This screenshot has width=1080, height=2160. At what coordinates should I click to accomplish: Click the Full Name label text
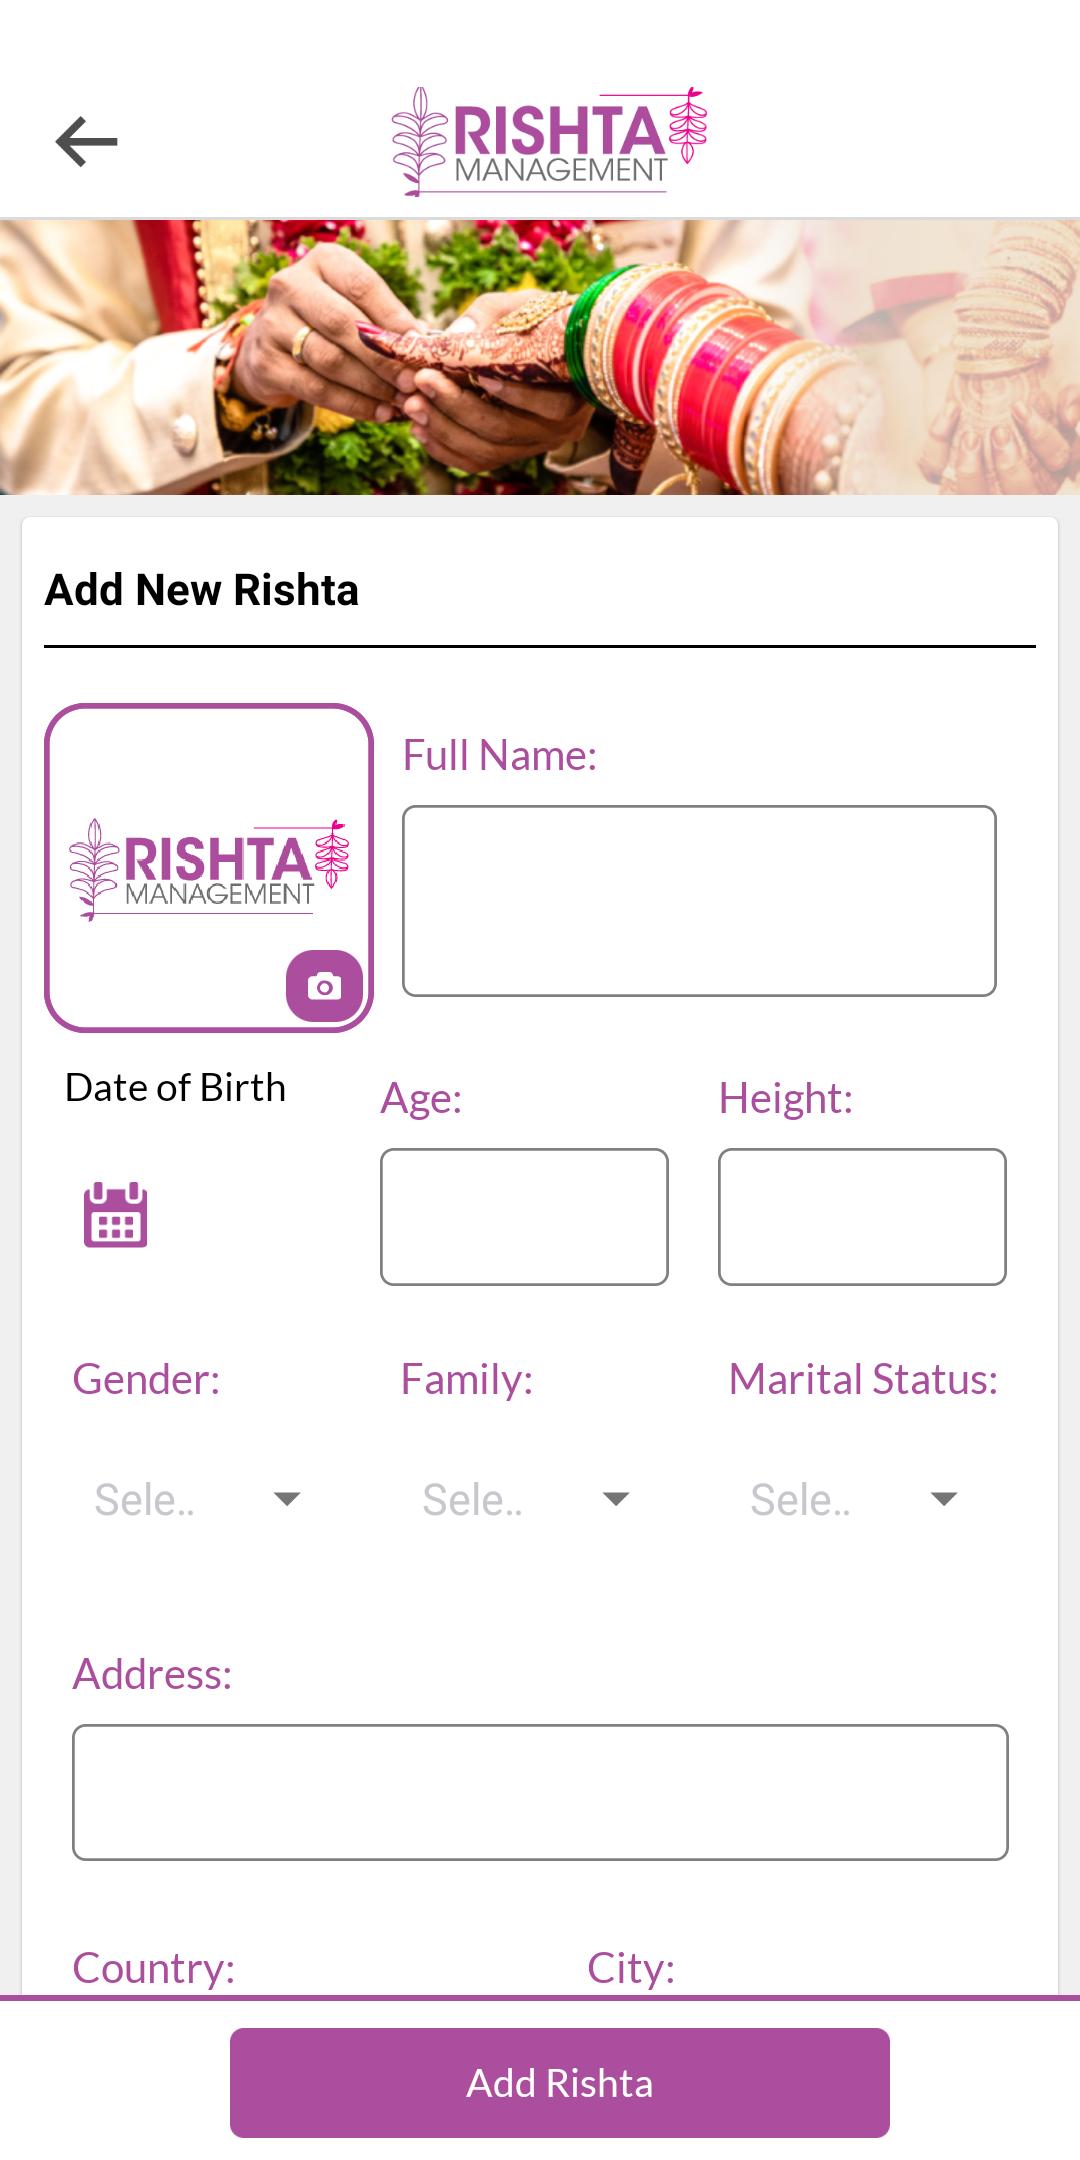[500, 754]
